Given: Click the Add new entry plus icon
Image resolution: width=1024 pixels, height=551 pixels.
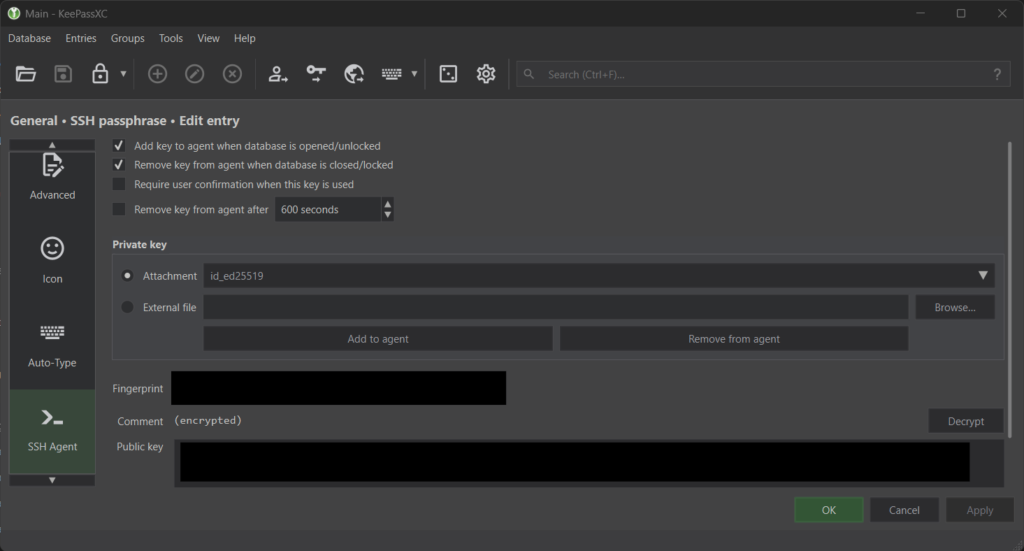Looking at the screenshot, I should tap(157, 74).
